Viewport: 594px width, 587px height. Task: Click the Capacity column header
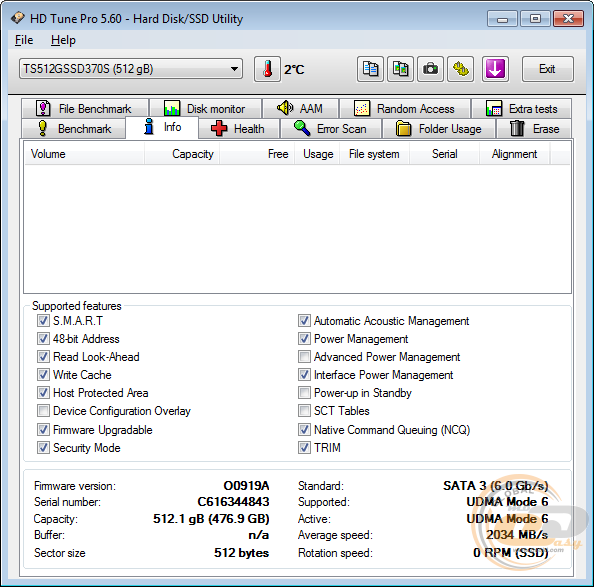click(181, 154)
